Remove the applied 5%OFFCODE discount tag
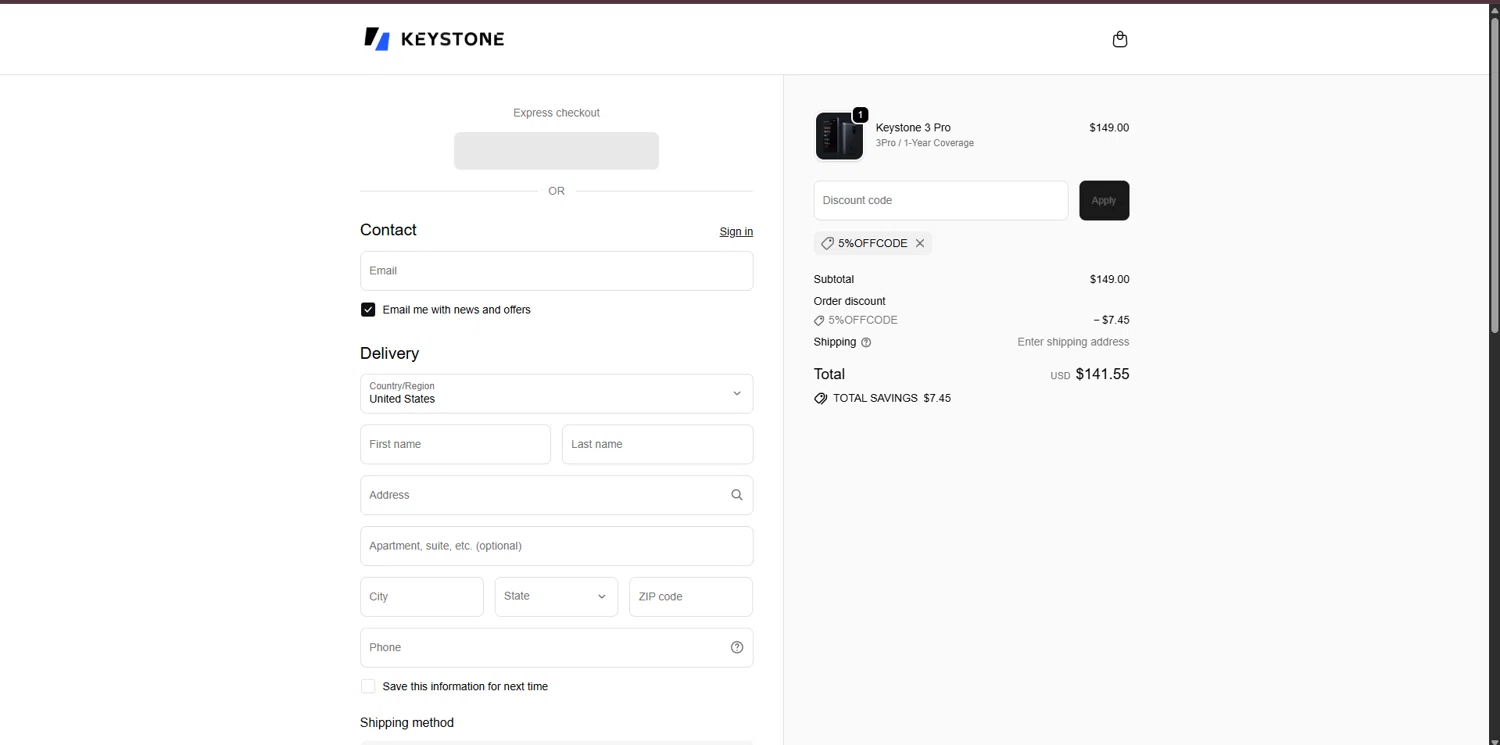1500x745 pixels. coord(920,243)
